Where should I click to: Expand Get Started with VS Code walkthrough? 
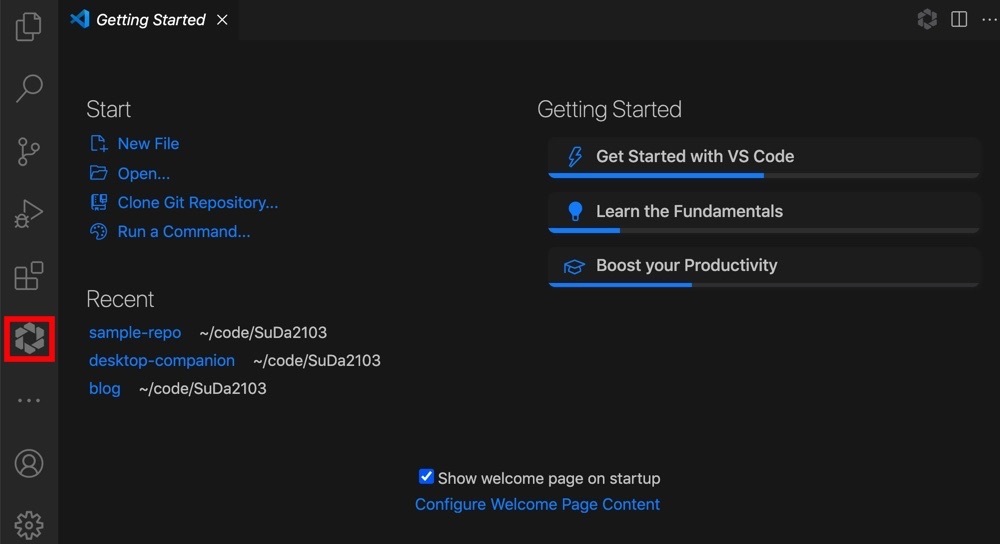pyautogui.click(x=763, y=157)
